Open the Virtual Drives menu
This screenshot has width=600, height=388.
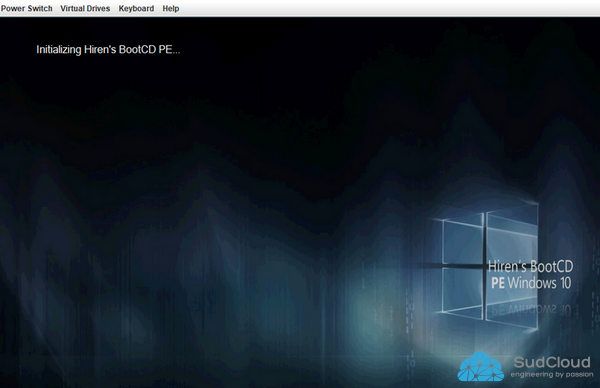(x=85, y=8)
